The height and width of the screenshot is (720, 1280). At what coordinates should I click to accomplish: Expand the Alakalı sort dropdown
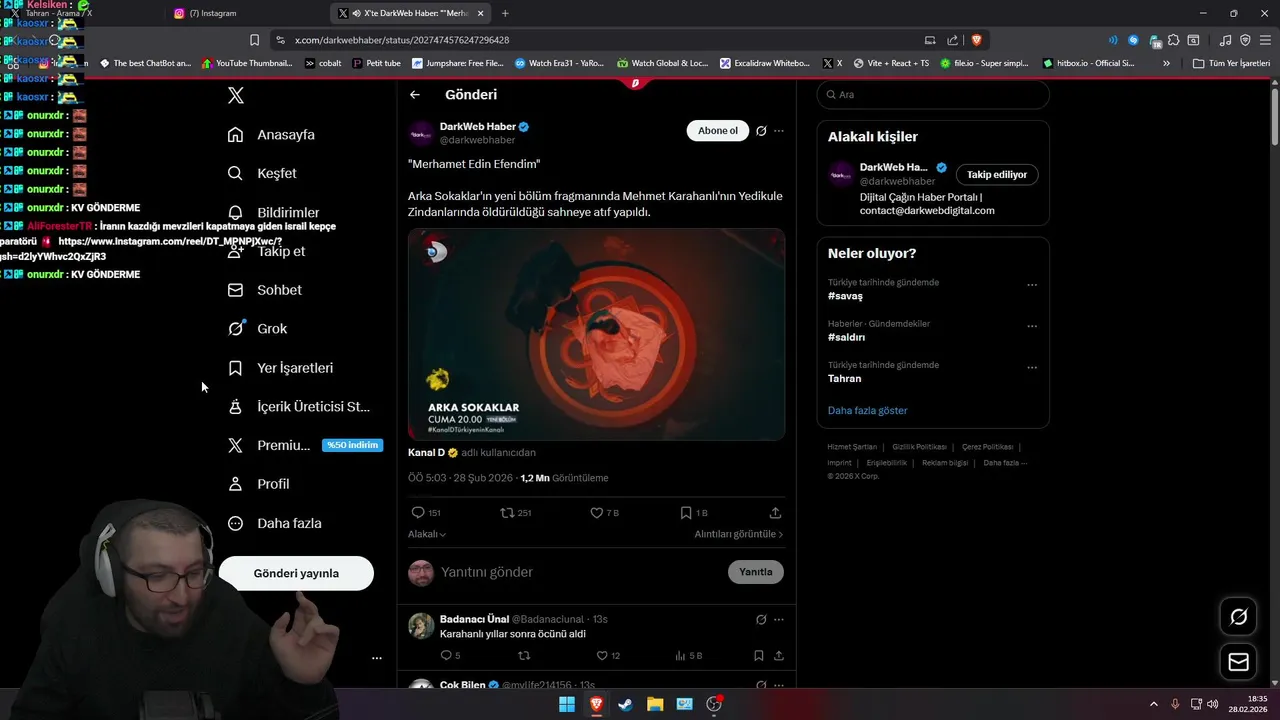pyautogui.click(x=427, y=534)
